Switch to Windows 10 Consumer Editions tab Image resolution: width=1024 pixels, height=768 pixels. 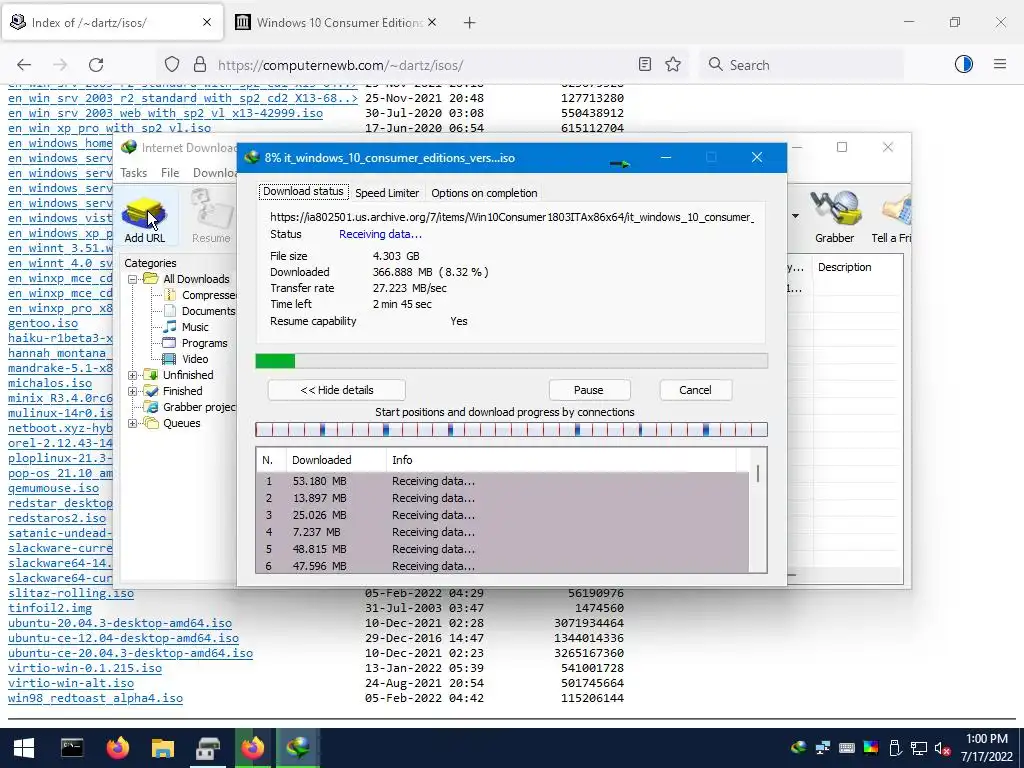(338, 23)
